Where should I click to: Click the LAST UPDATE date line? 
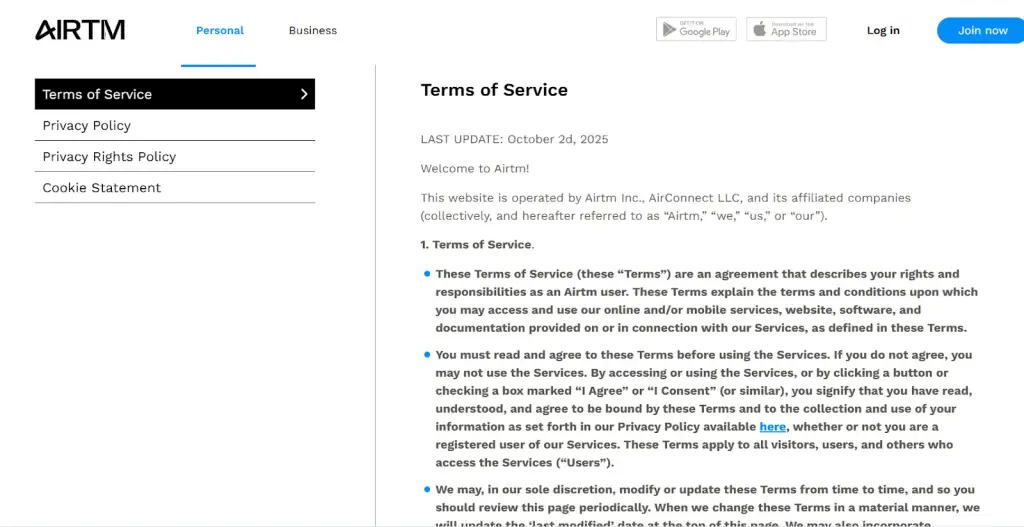[515, 139]
